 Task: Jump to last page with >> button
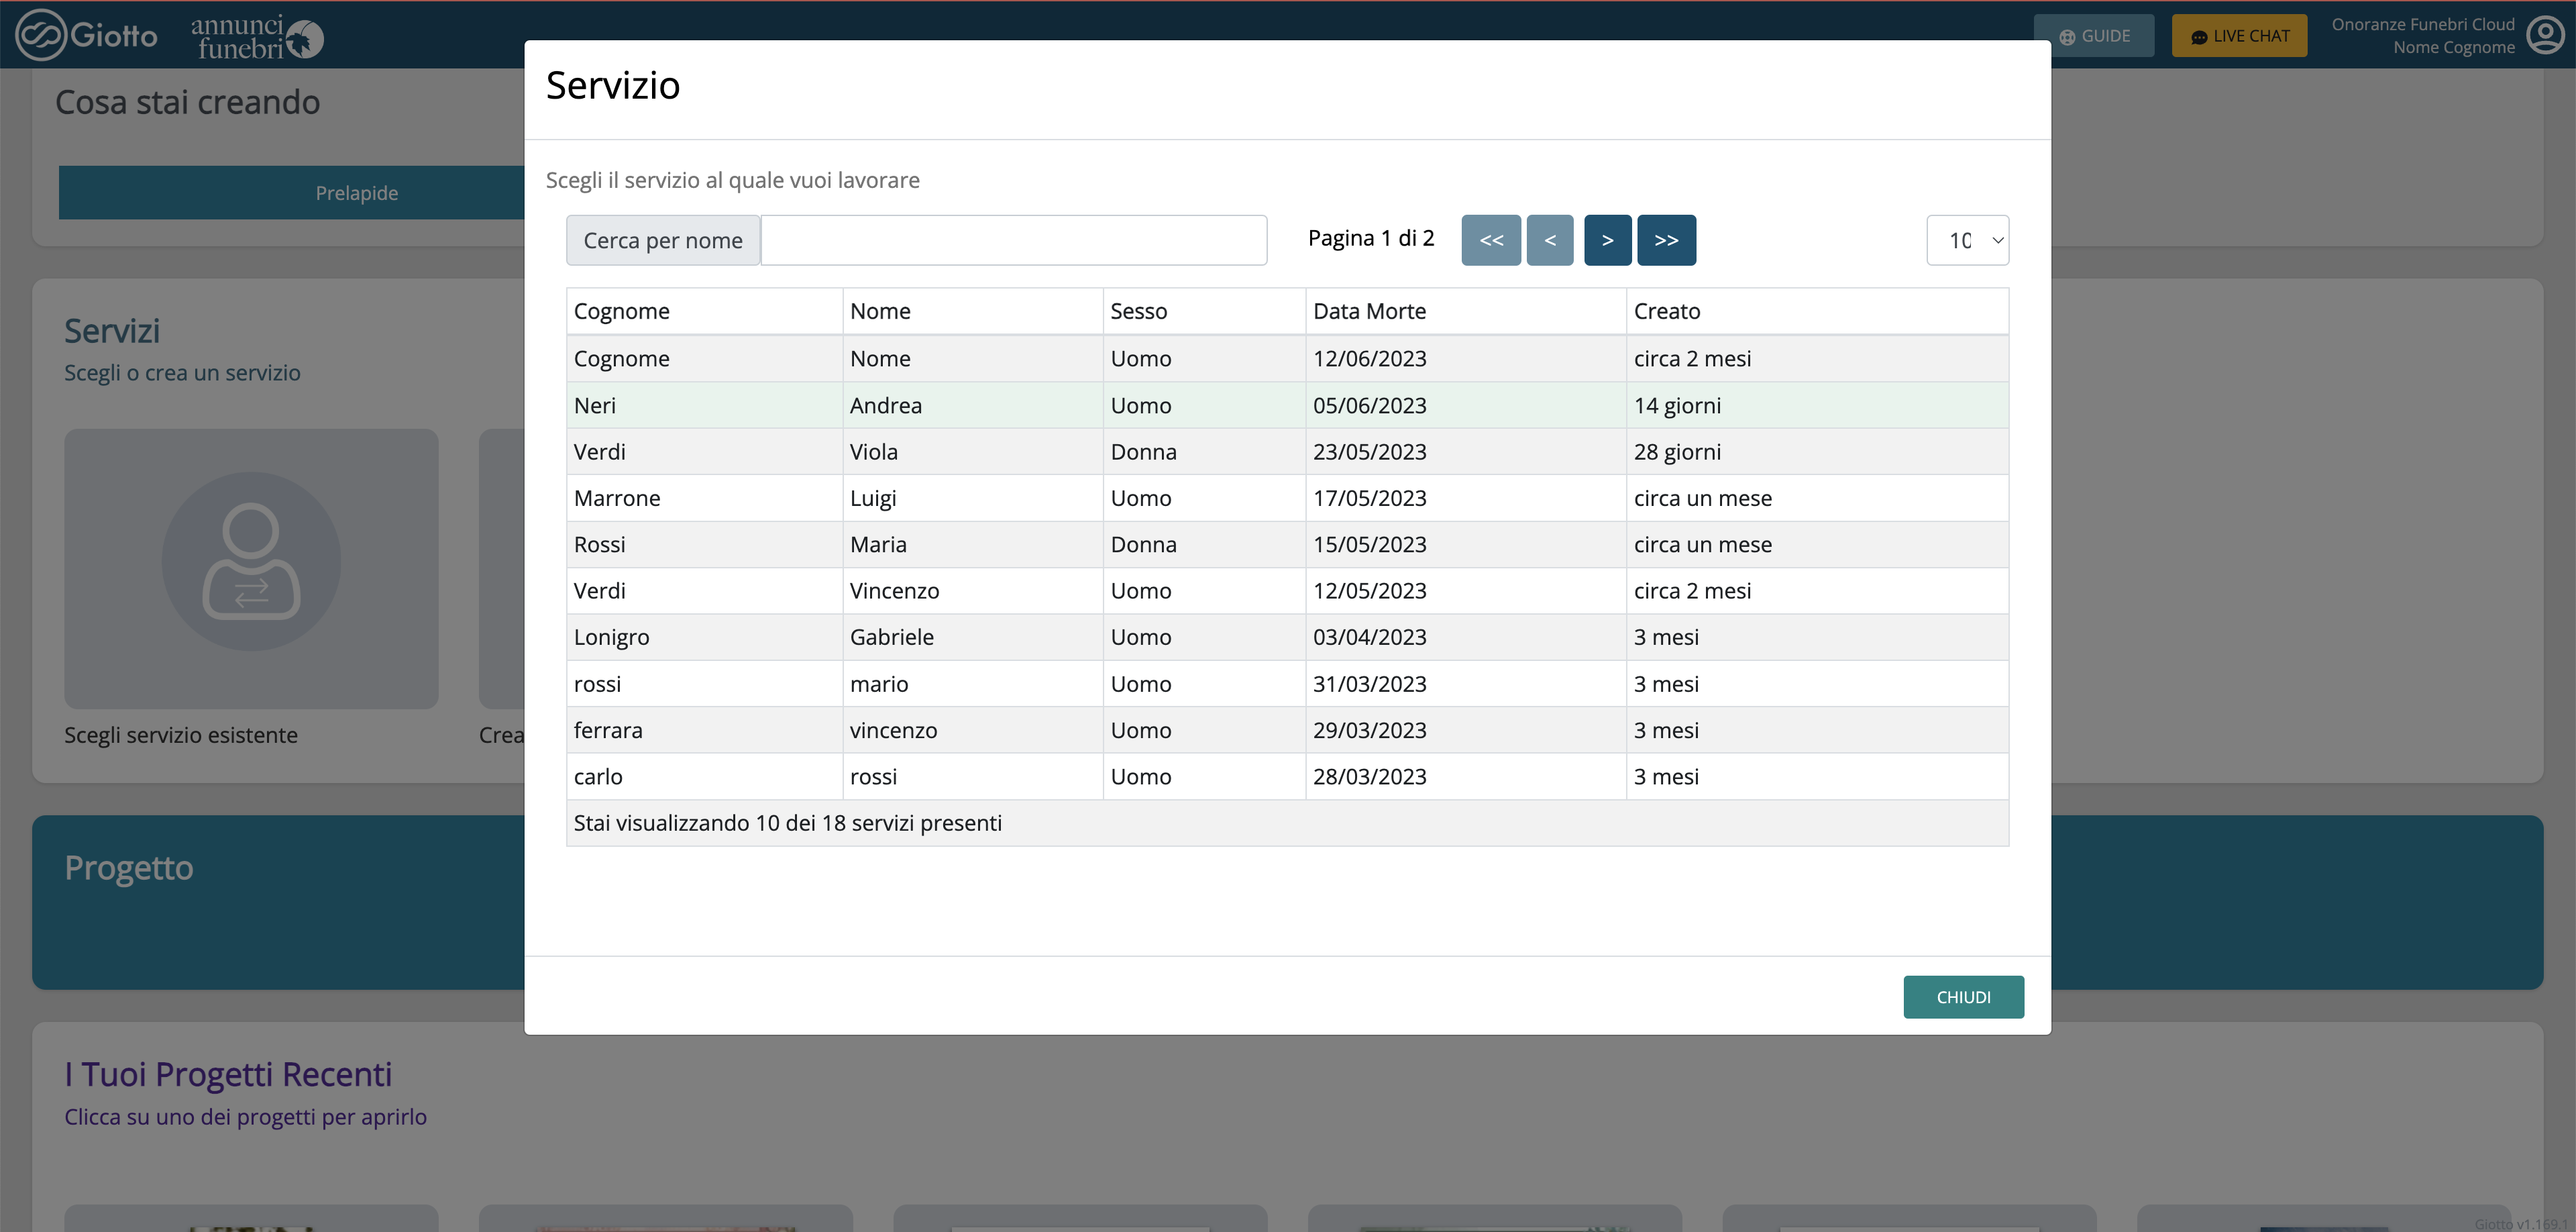point(1665,240)
